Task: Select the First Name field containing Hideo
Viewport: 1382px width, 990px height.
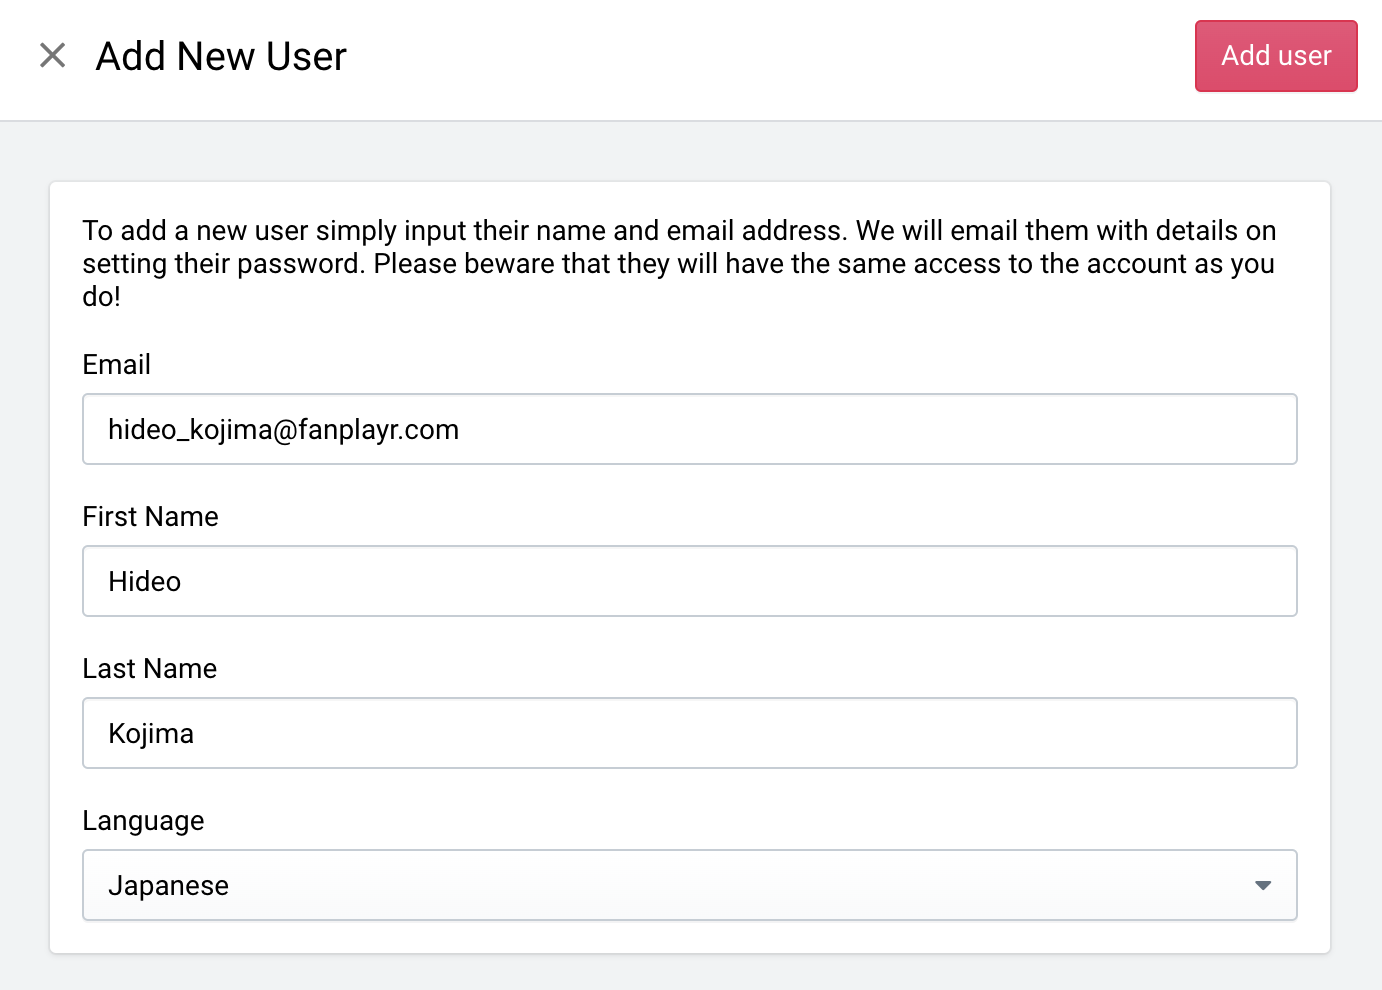Action: coord(690,581)
